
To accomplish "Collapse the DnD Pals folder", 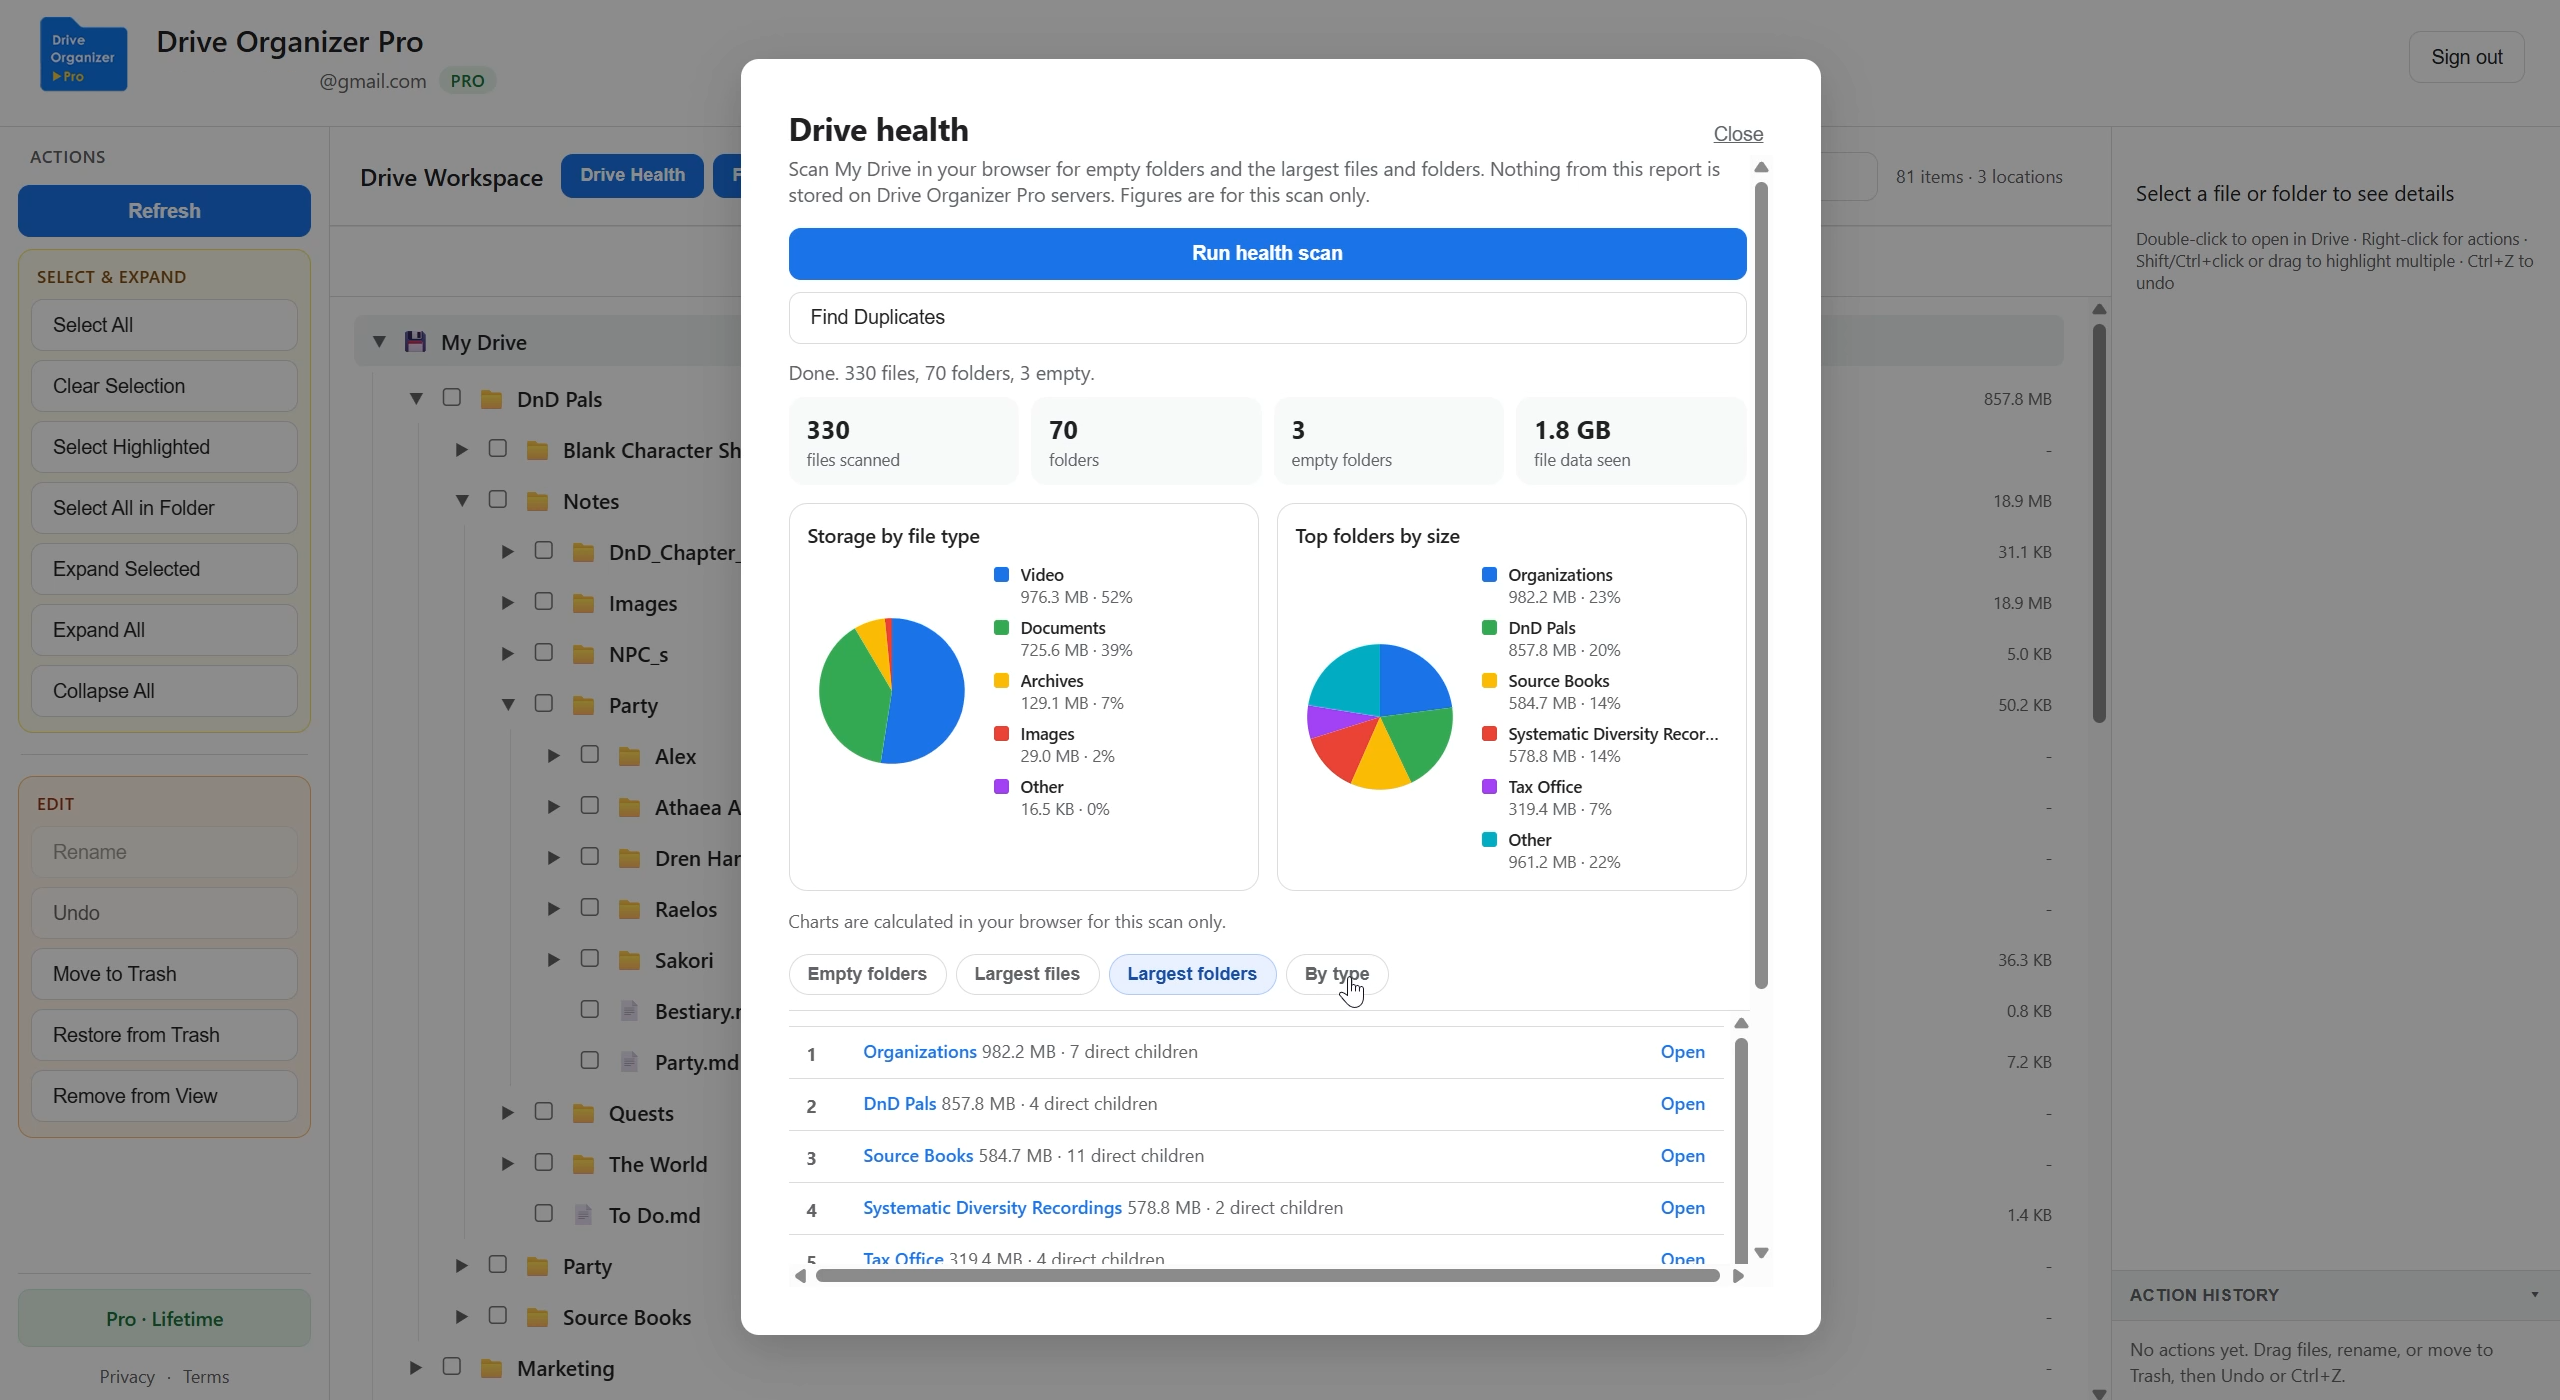I will click(416, 399).
